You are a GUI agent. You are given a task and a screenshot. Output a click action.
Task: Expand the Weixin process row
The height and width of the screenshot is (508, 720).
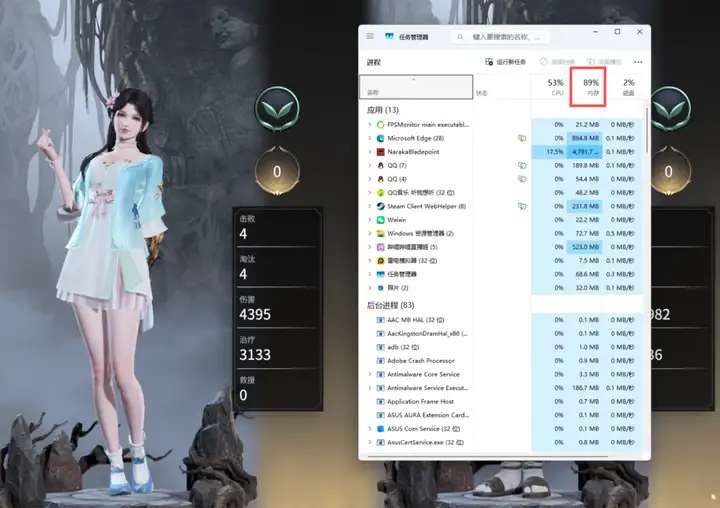click(370, 220)
